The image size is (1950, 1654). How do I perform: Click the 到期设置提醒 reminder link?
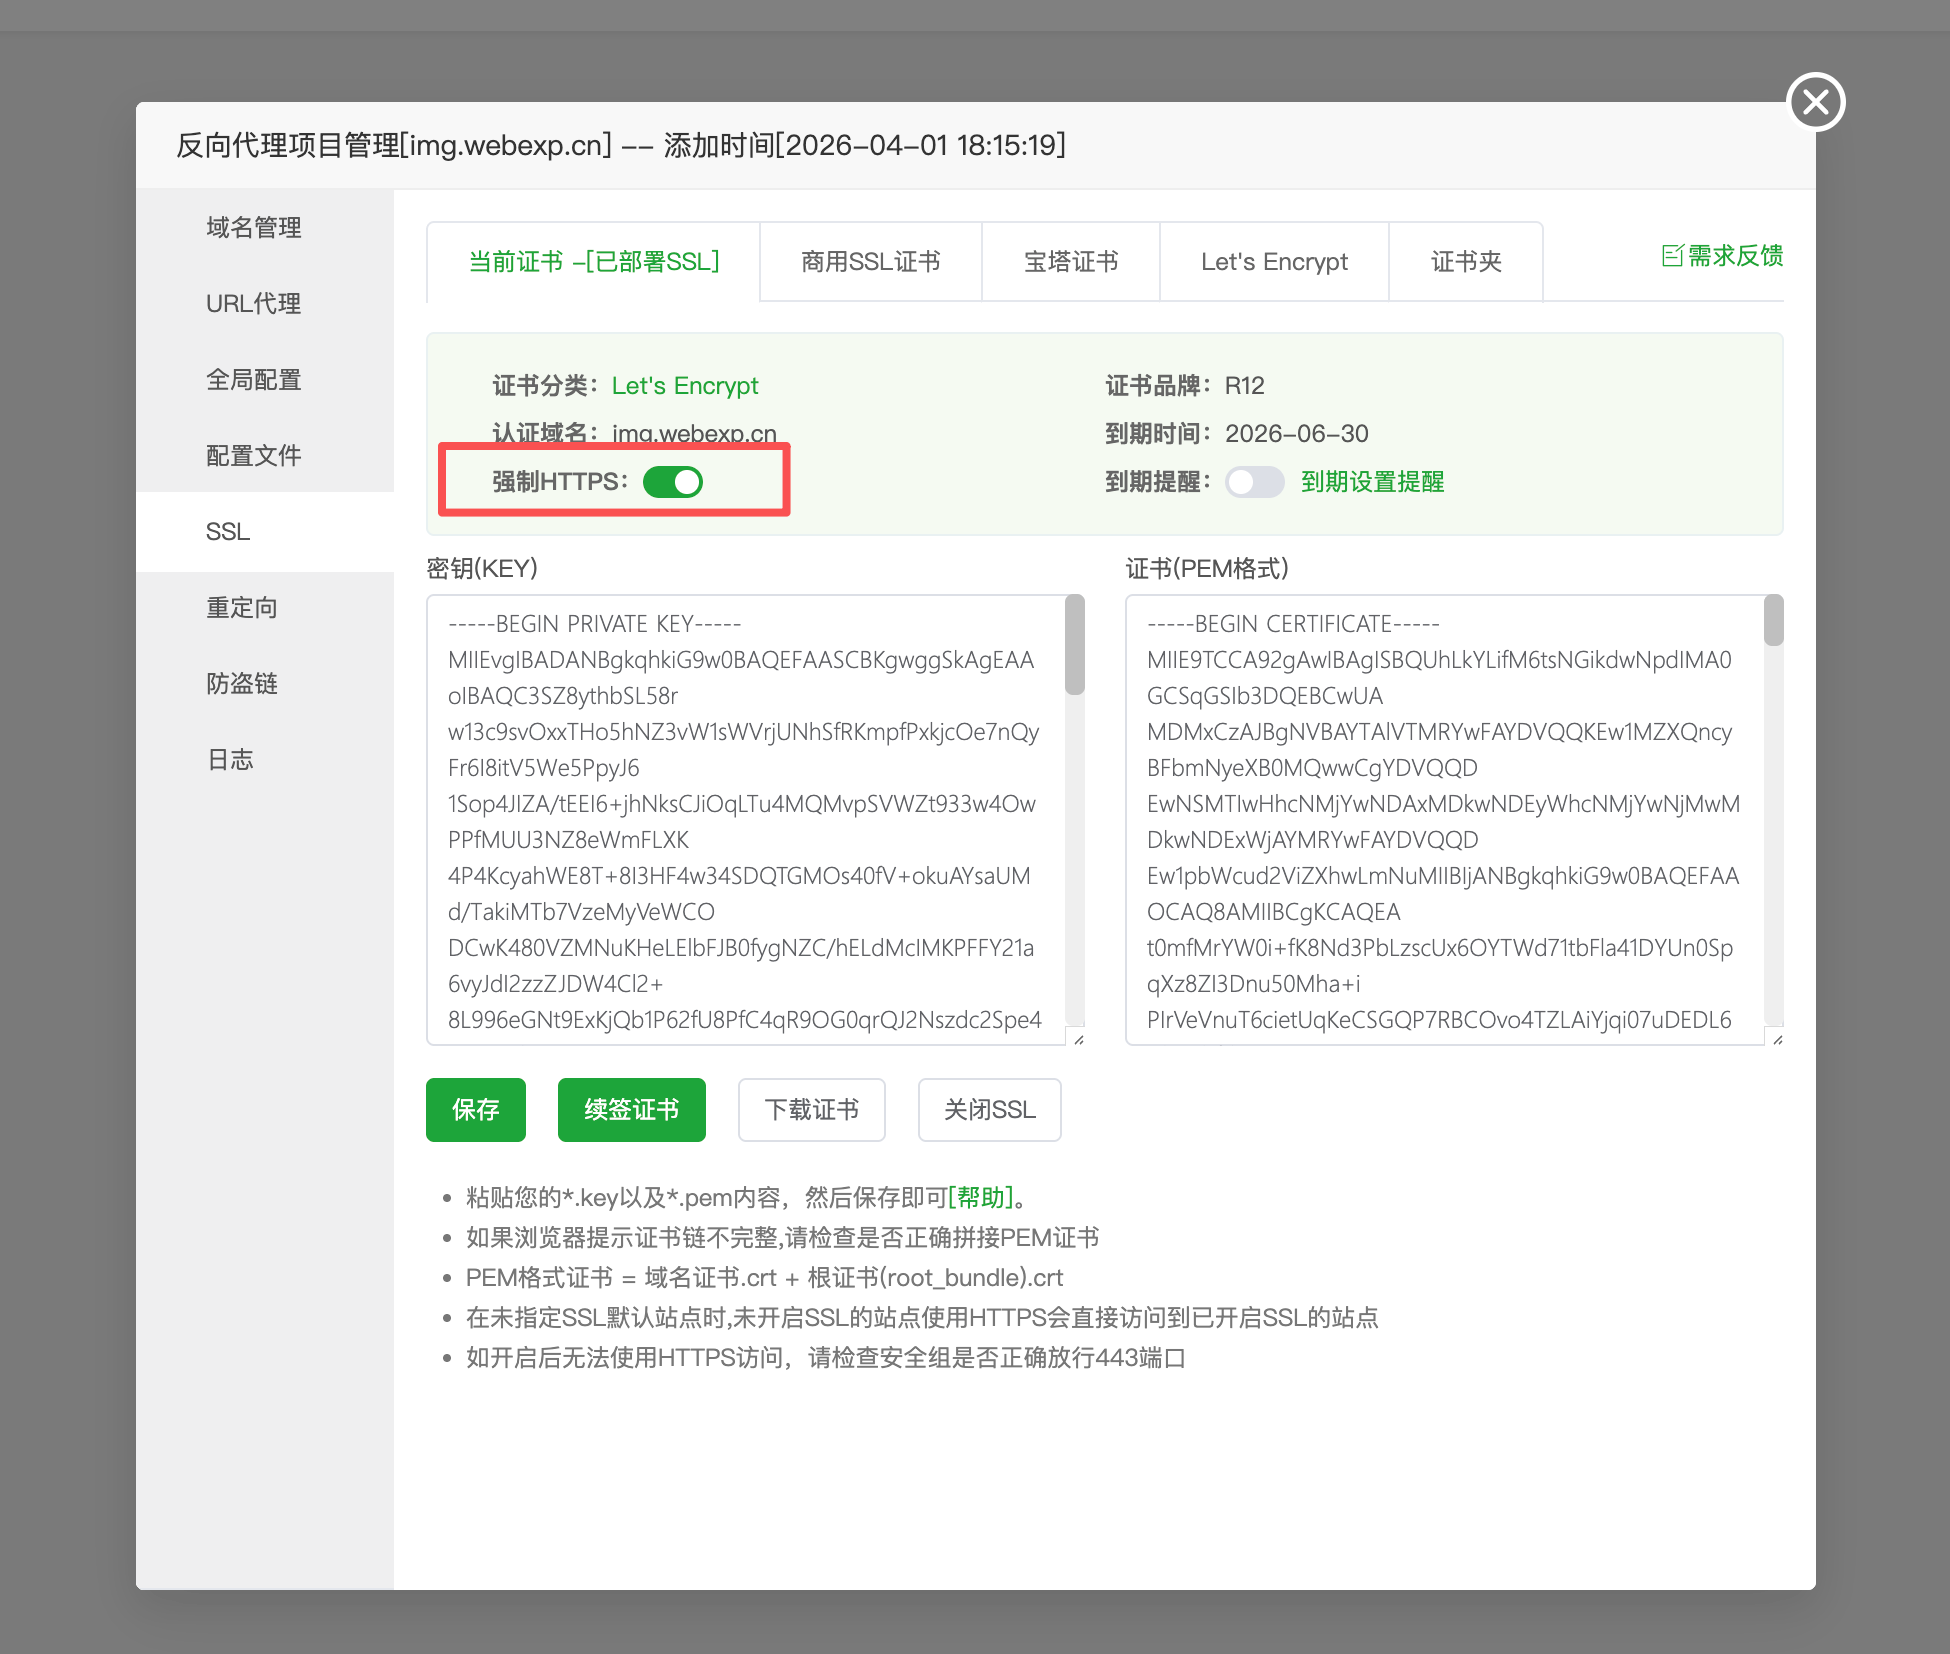[x=1372, y=482]
